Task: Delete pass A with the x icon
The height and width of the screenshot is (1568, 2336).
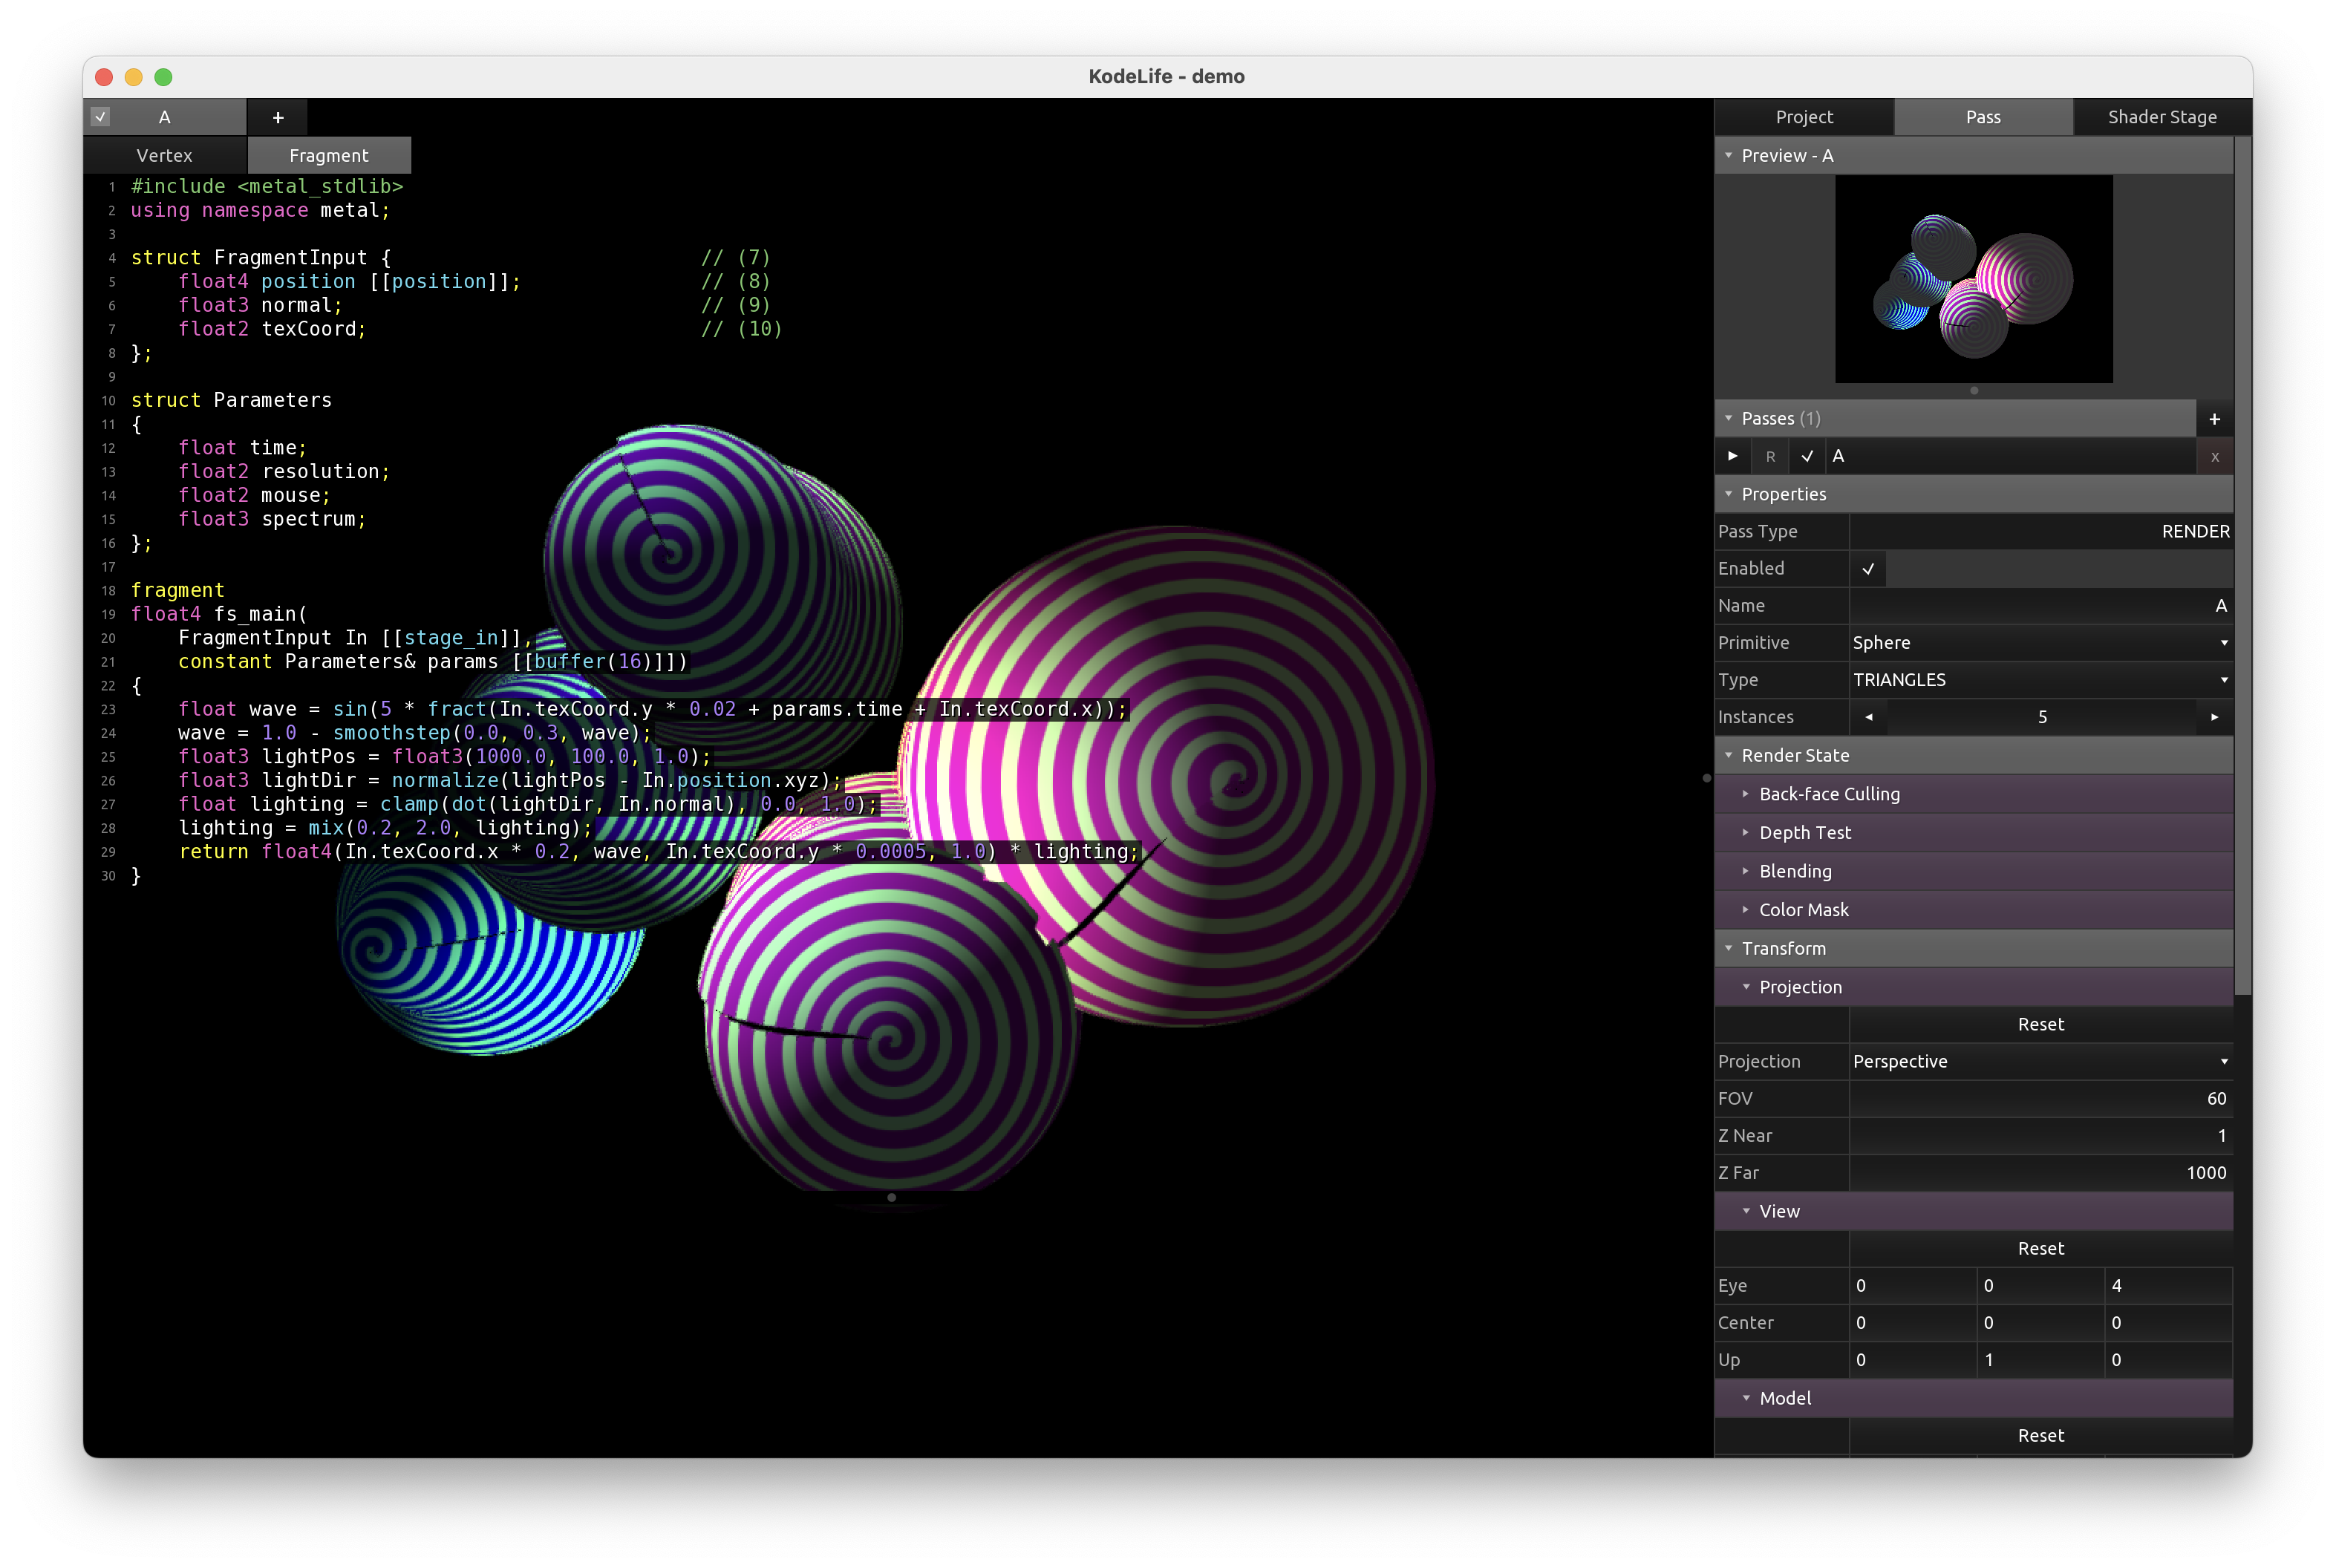Action: pyautogui.click(x=2214, y=457)
